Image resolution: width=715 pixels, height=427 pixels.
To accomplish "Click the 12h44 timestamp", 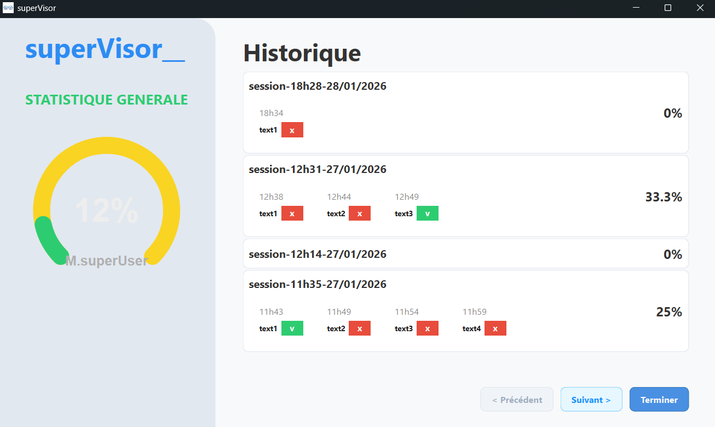I will pos(339,197).
